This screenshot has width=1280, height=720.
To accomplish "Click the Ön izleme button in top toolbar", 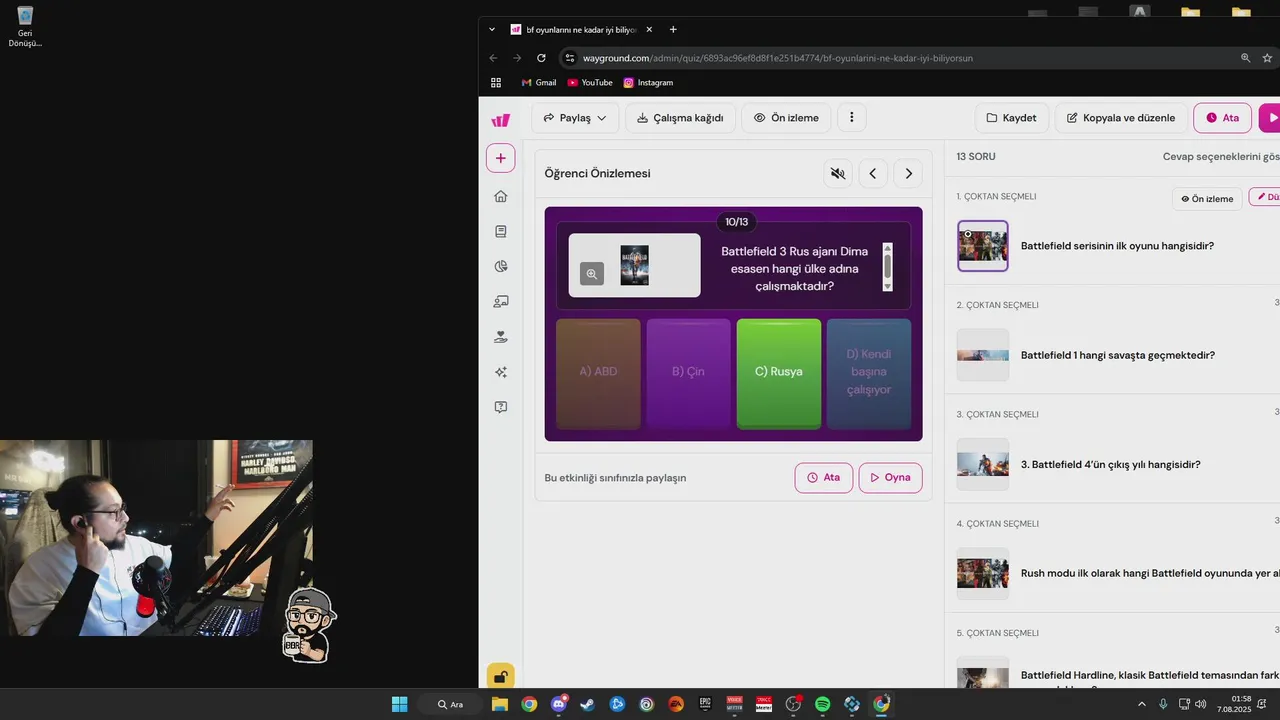I will point(786,118).
